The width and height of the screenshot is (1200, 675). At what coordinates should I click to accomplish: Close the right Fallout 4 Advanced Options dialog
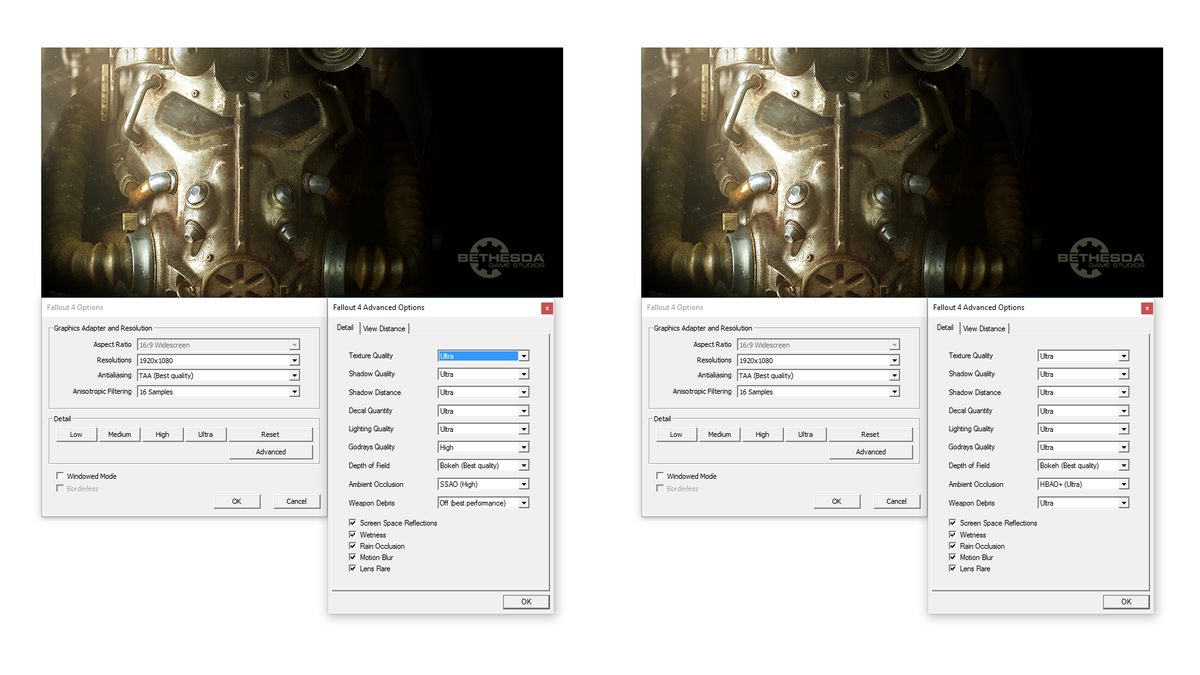click(1147, 308)
